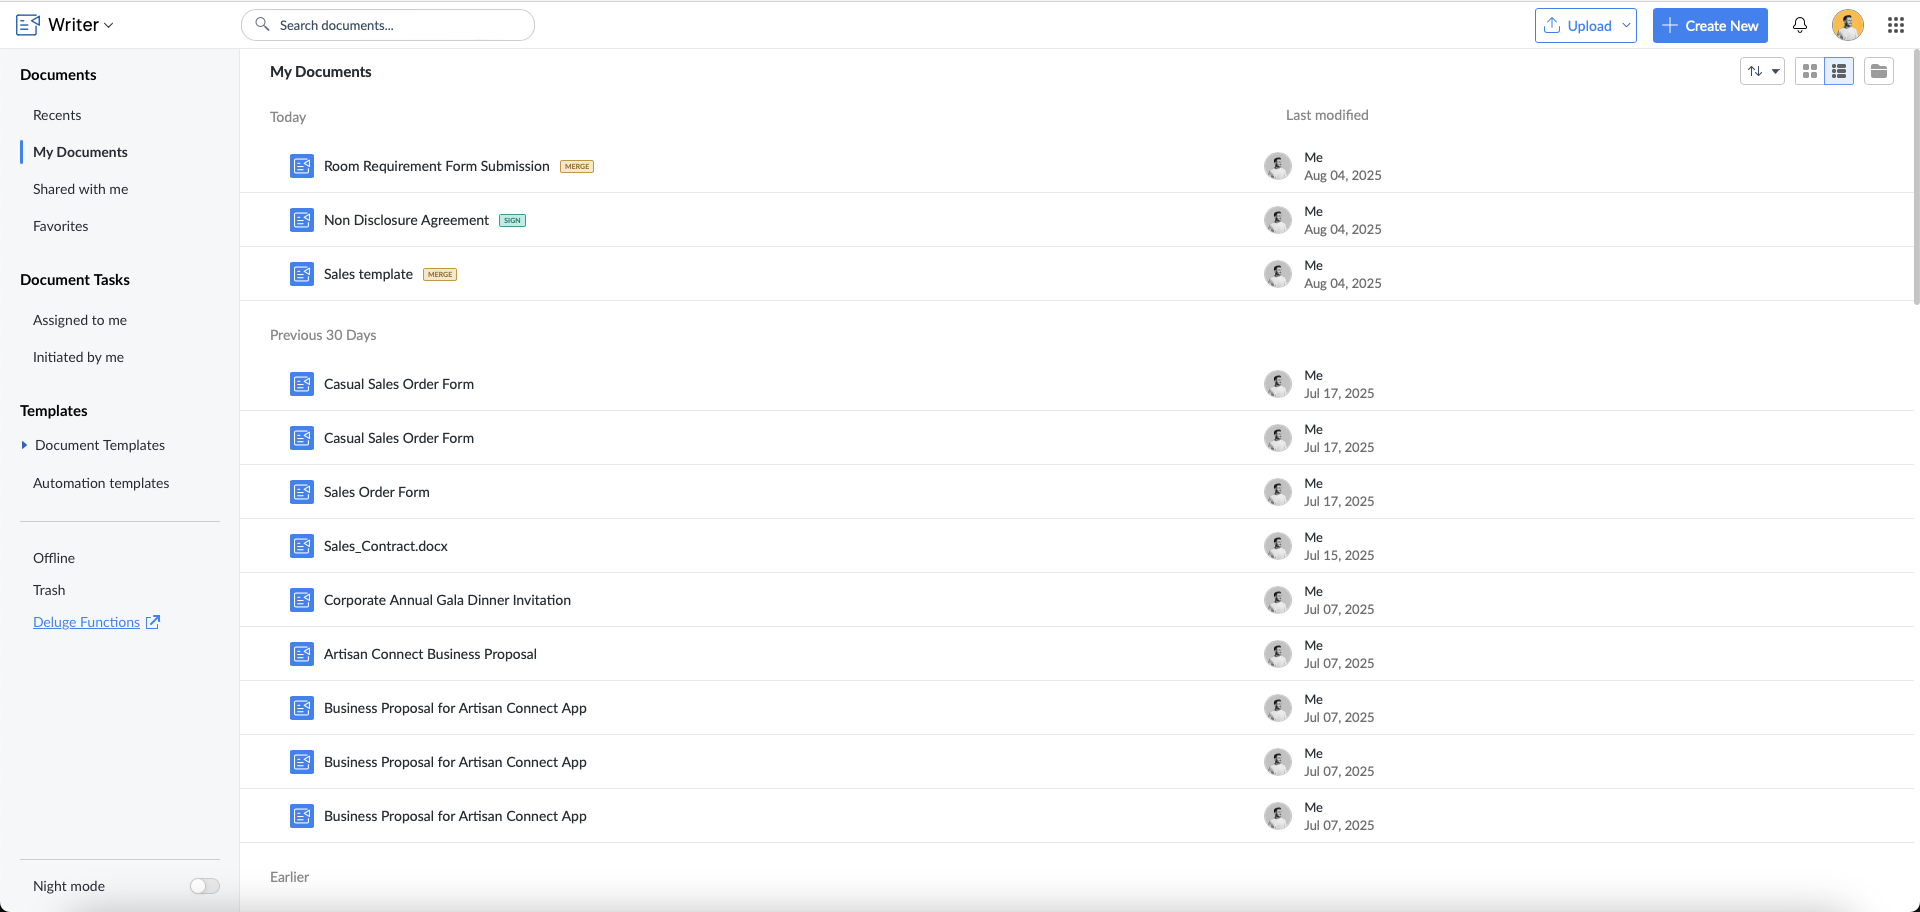Click the Writer app logo icon

[28, 25]
